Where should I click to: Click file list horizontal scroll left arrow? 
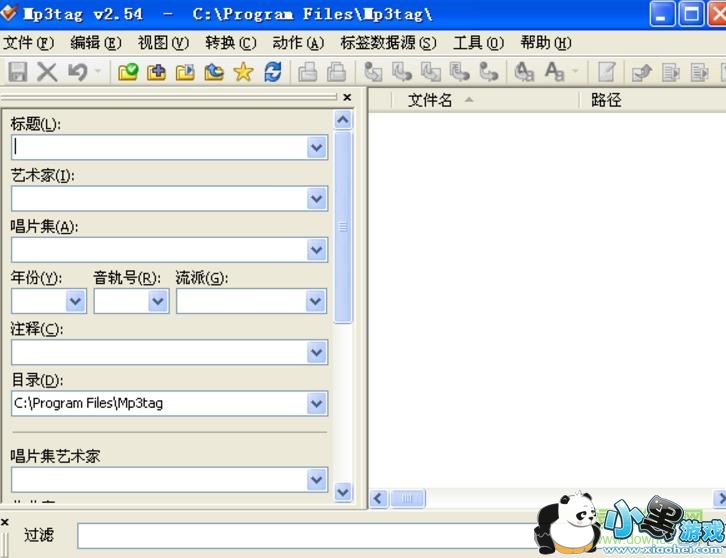point(378,499)
